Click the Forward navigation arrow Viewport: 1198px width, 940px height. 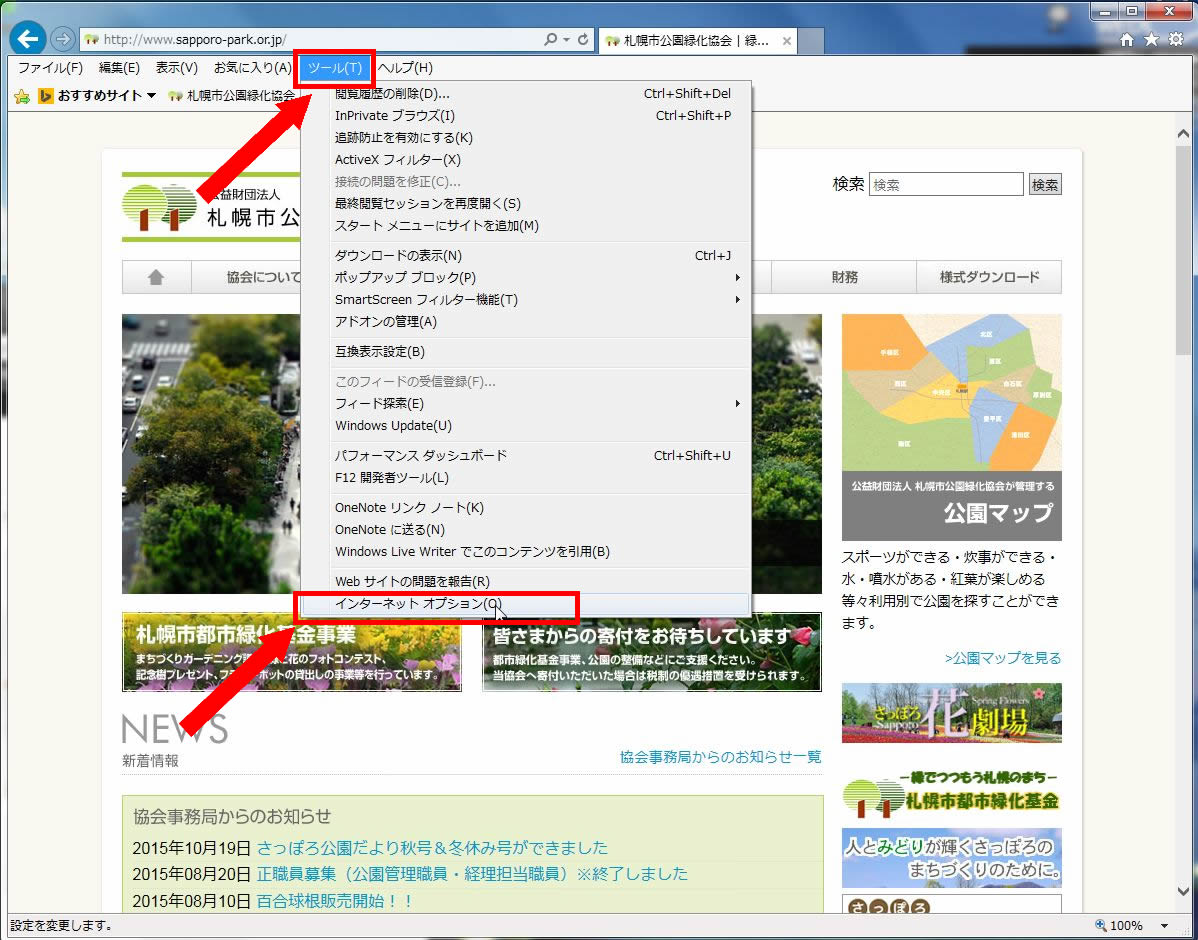click(x=62, y=40)
